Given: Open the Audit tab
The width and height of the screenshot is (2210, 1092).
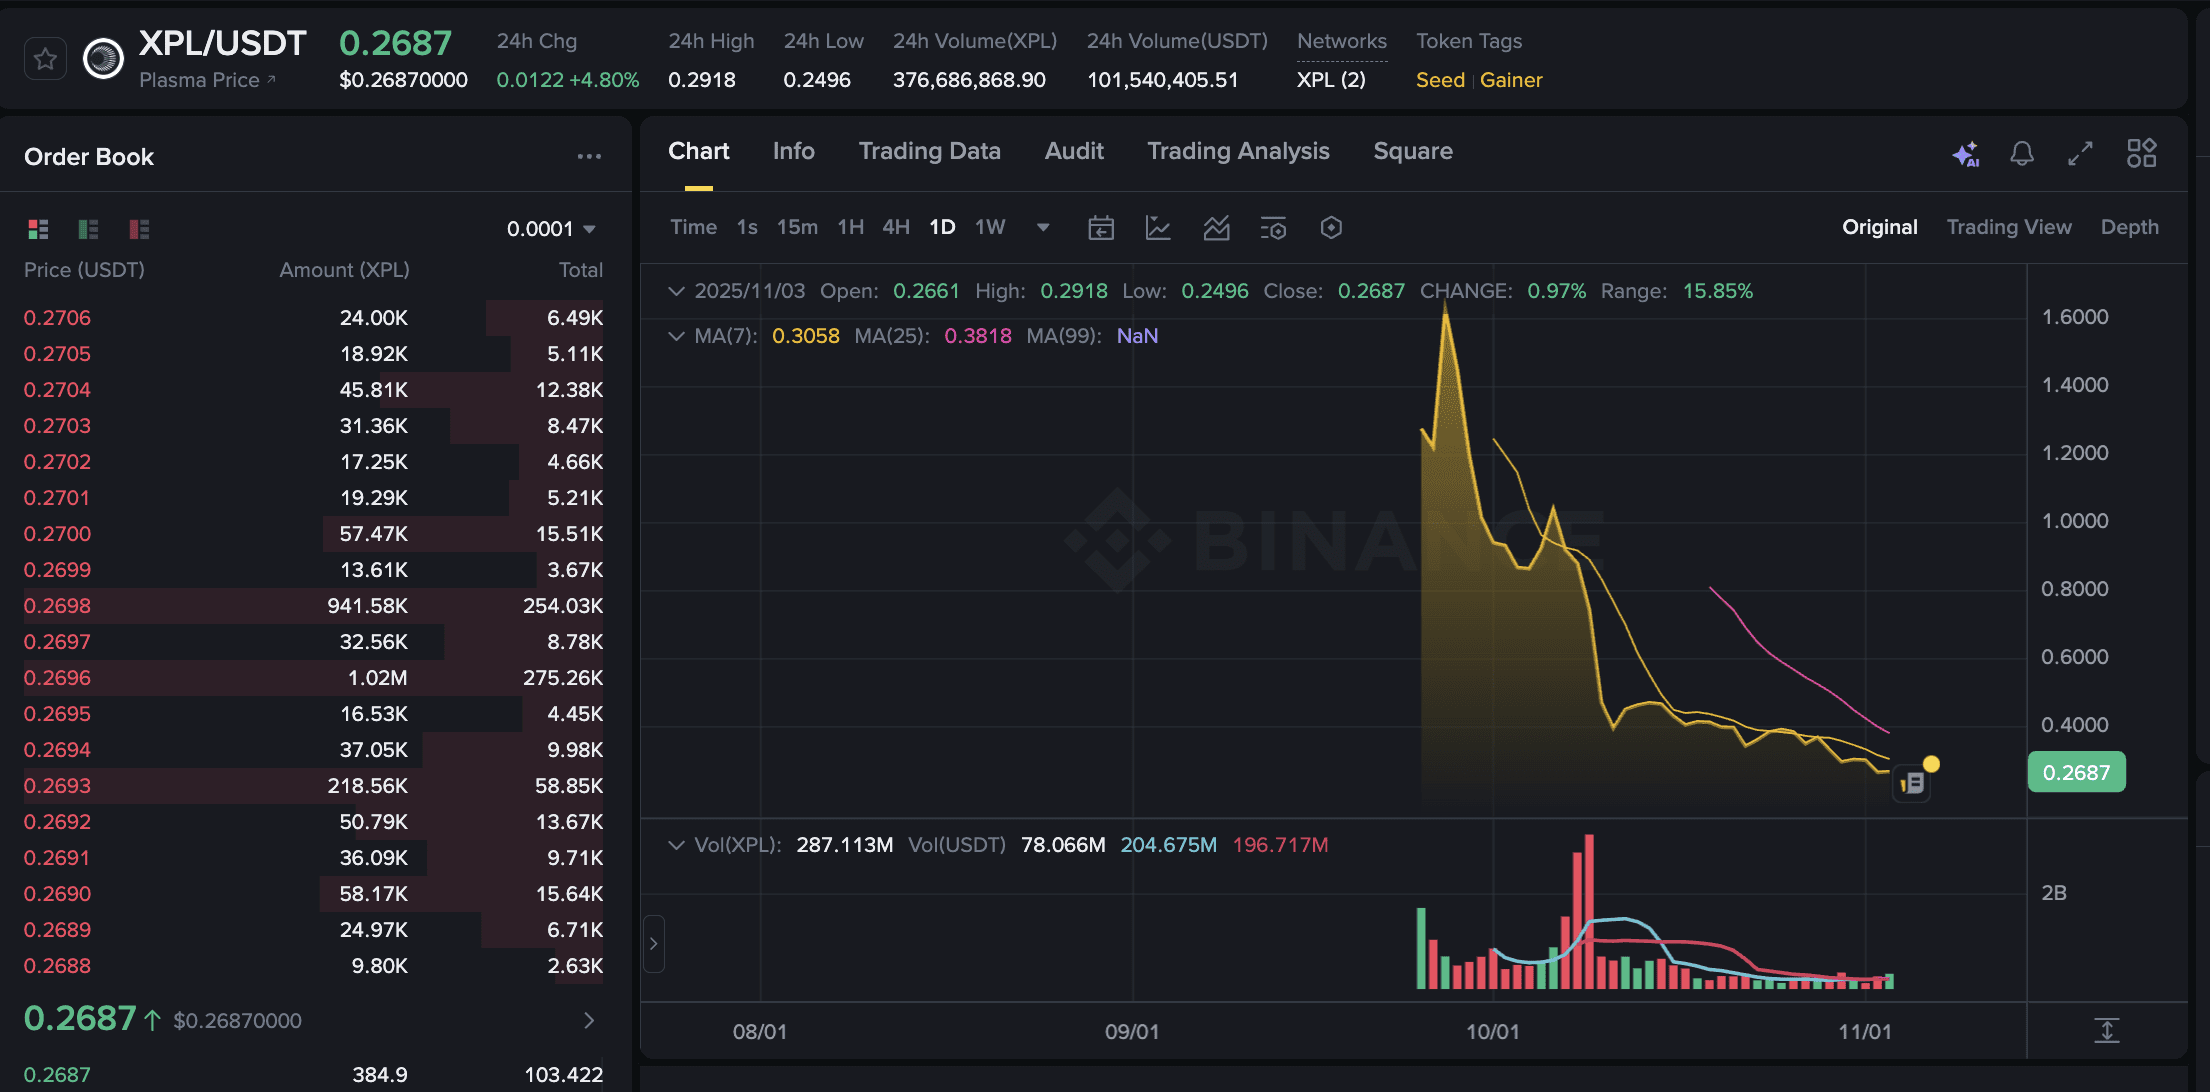Looking at the screenshot, I should pos(1074,151).
